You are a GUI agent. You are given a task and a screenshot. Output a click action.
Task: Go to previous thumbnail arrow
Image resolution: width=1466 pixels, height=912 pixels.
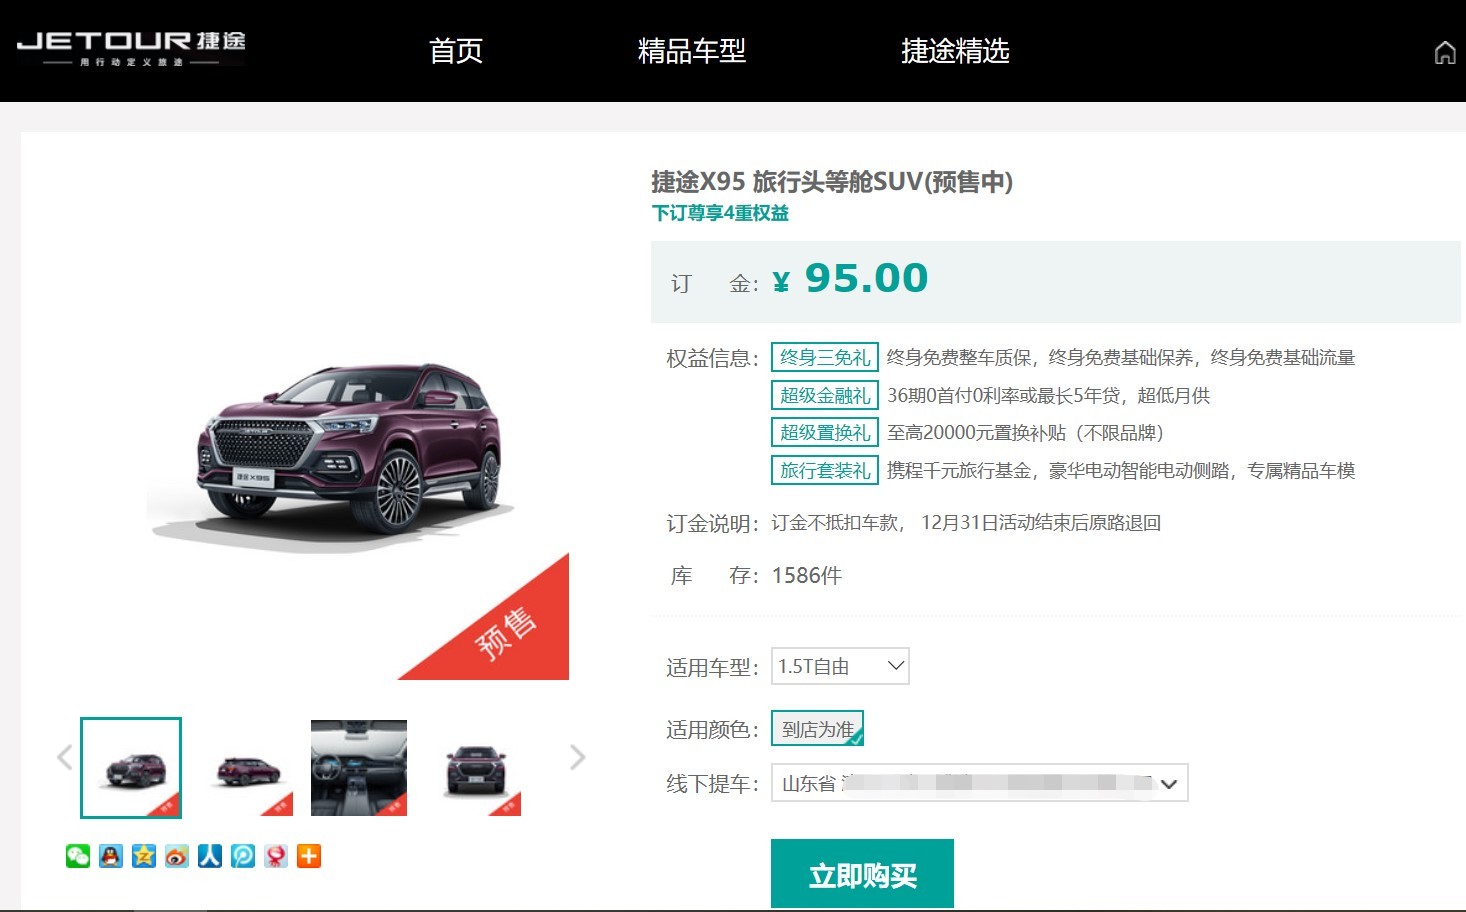(x=65, y=757)
